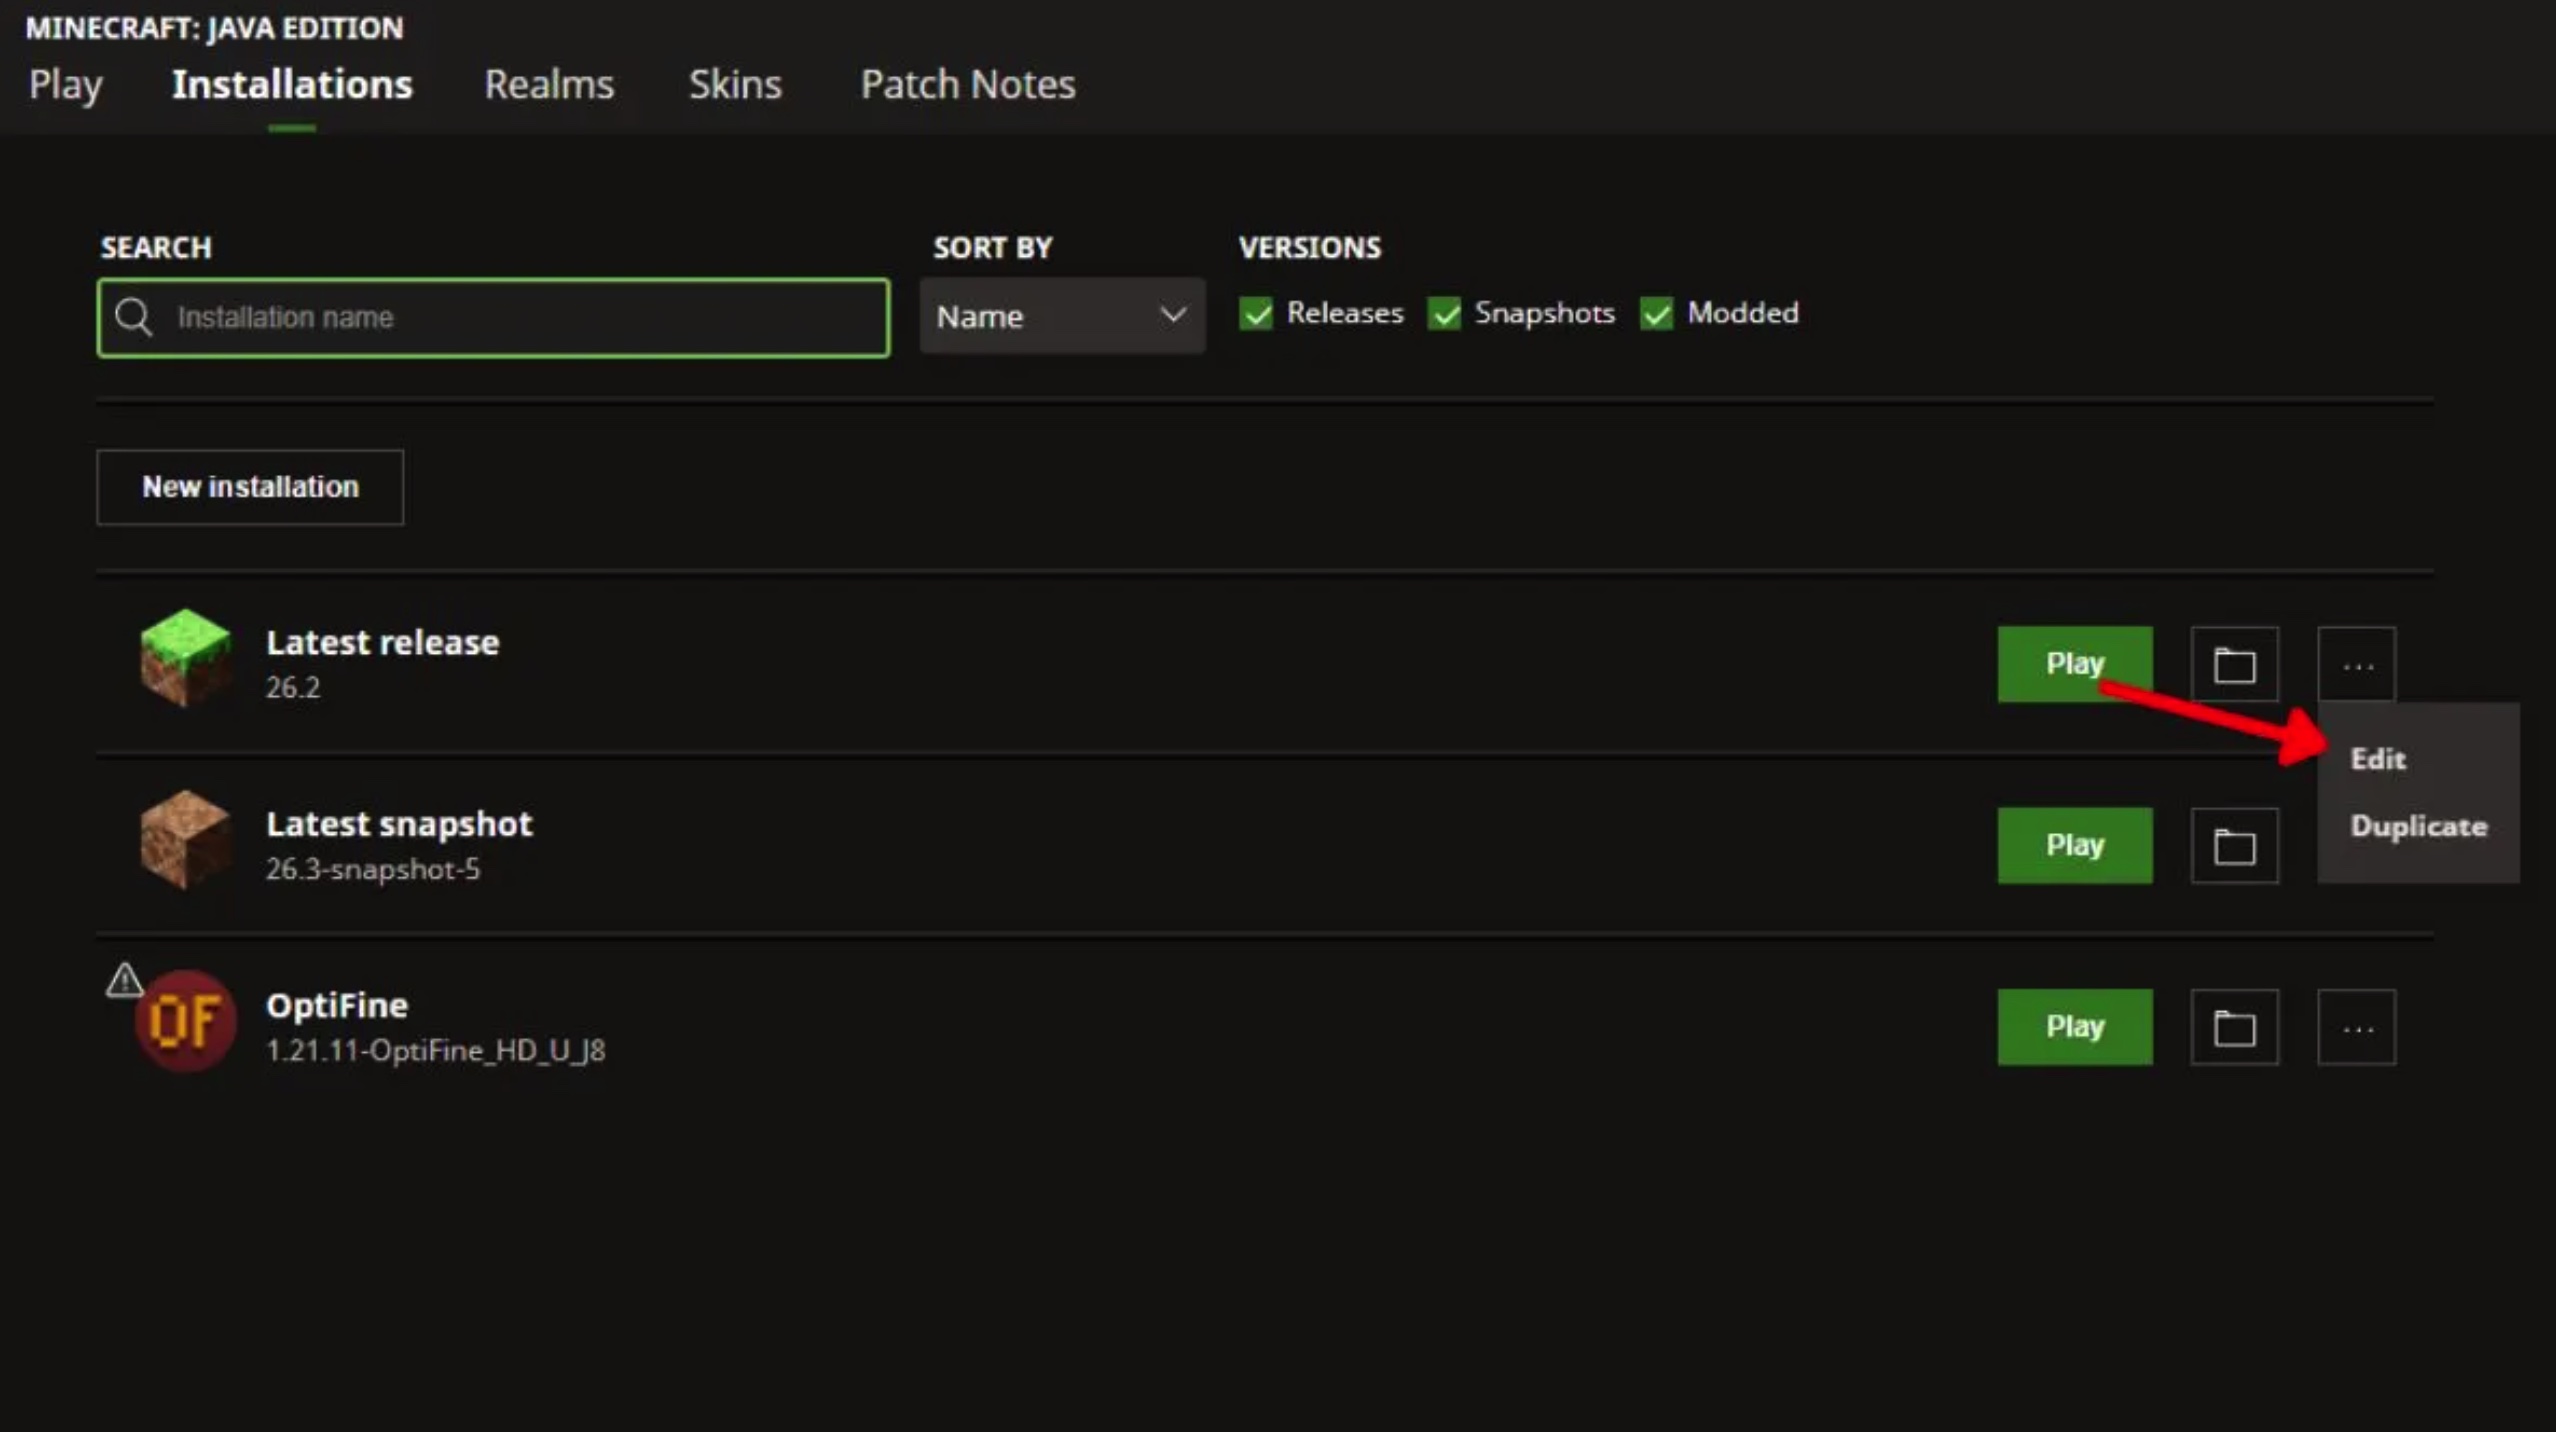2556x1432 pixels.
Task: Uncheck the Releases versions checkbox
Action: pos(1256,313)
